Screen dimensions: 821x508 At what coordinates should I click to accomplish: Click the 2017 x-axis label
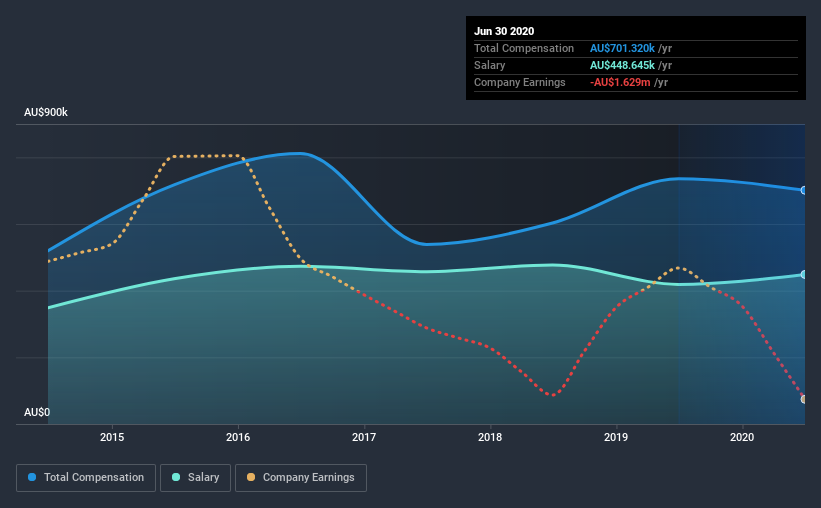click(x=364, y=437)
